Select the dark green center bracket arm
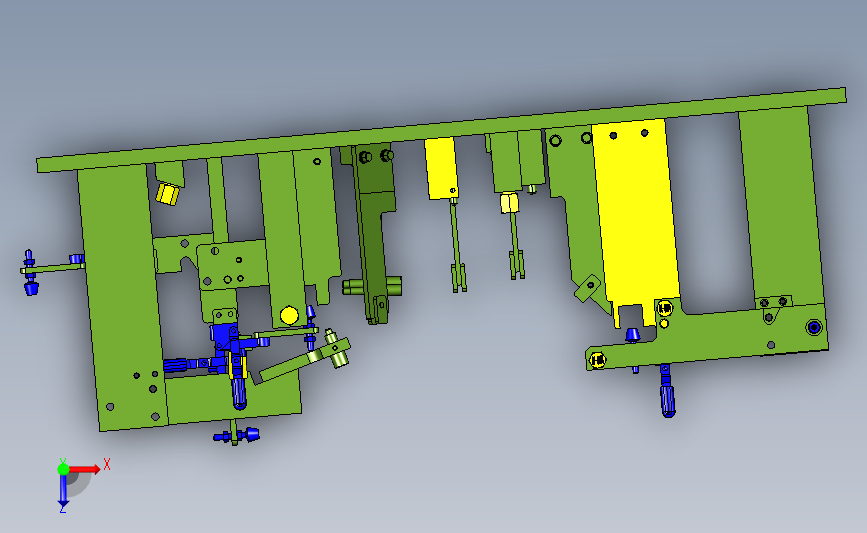Image resolution: width=867 pixels, height=533 pixels. click(373, 235)
